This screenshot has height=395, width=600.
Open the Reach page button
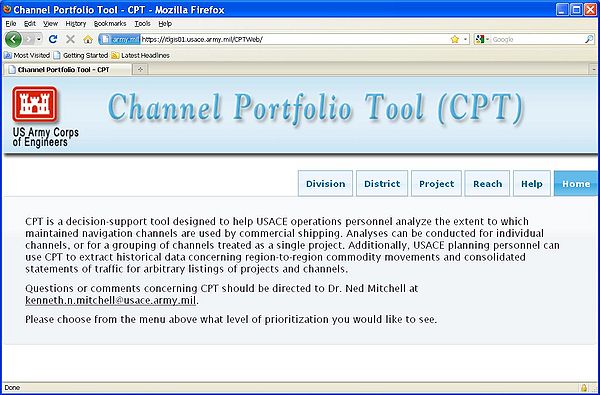(x=487, y=183)
